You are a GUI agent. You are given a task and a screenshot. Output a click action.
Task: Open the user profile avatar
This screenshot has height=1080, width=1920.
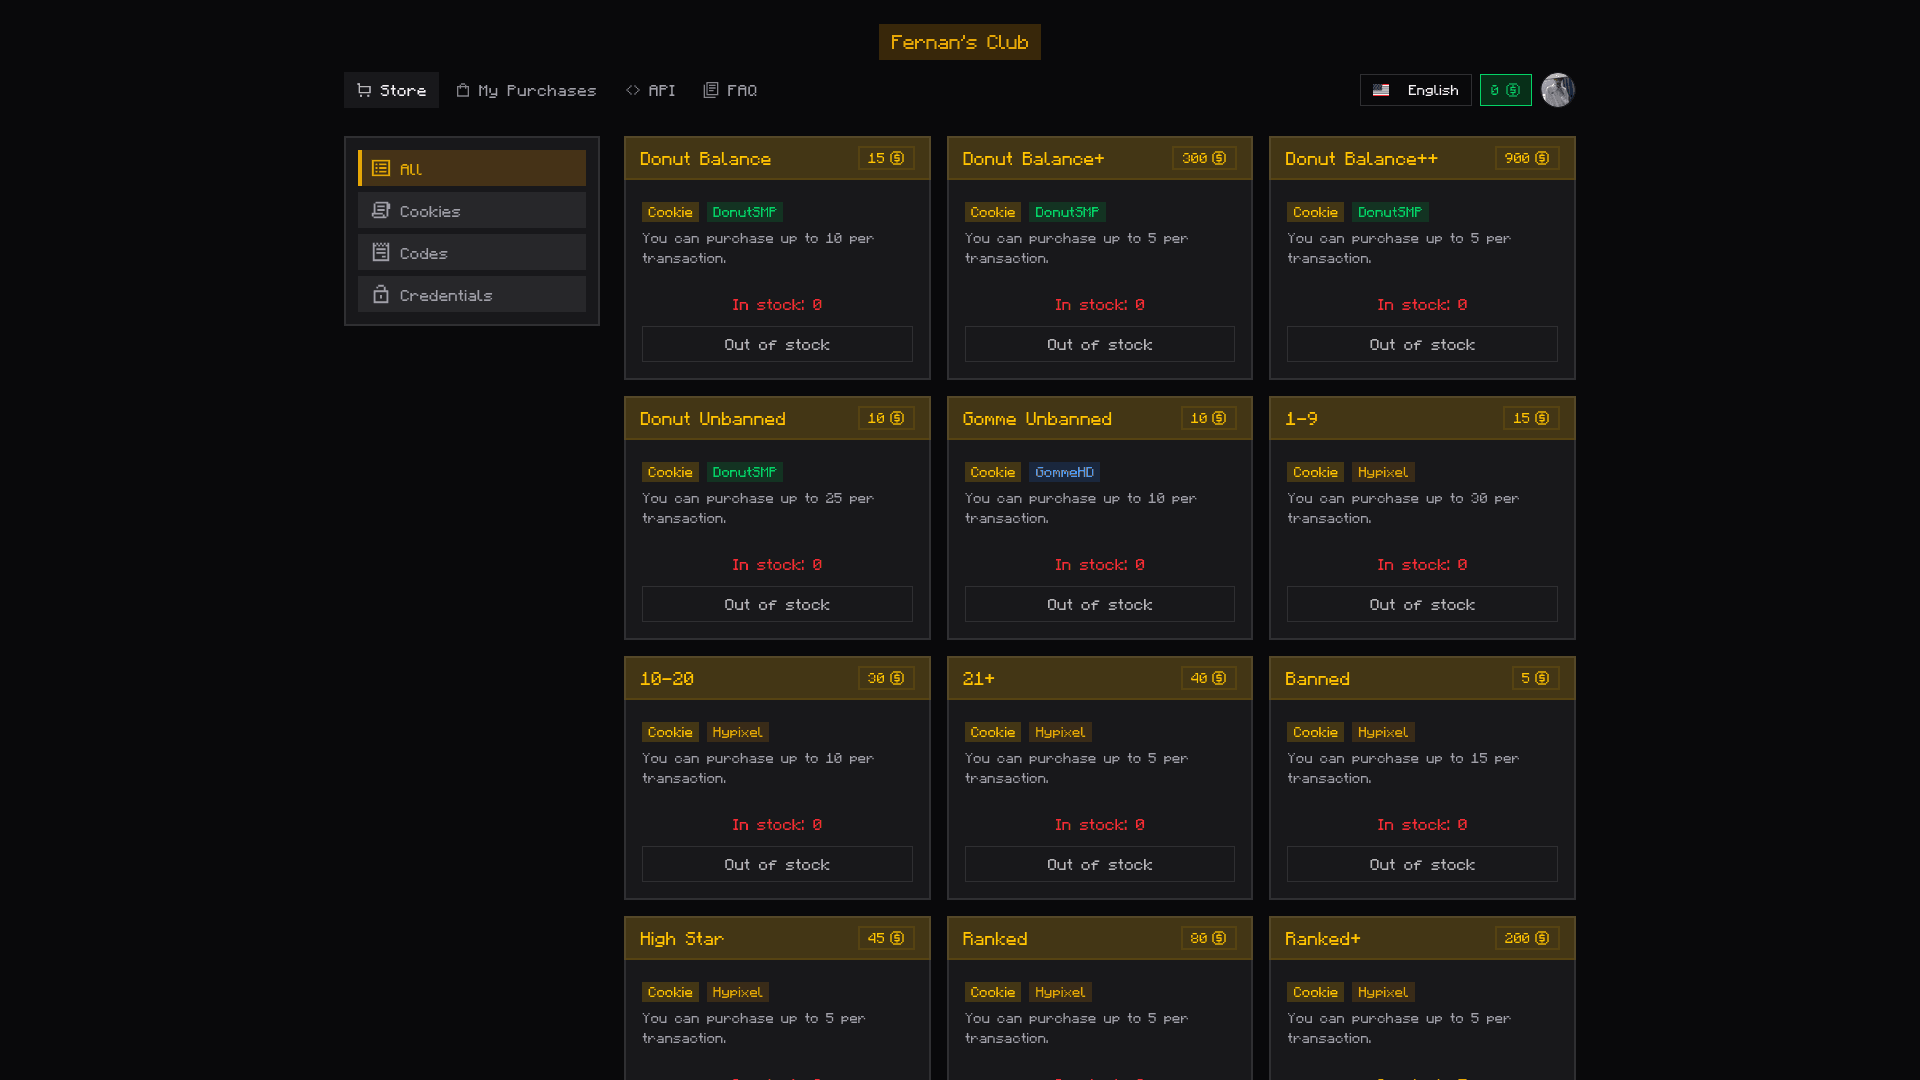coord(1558,90)
